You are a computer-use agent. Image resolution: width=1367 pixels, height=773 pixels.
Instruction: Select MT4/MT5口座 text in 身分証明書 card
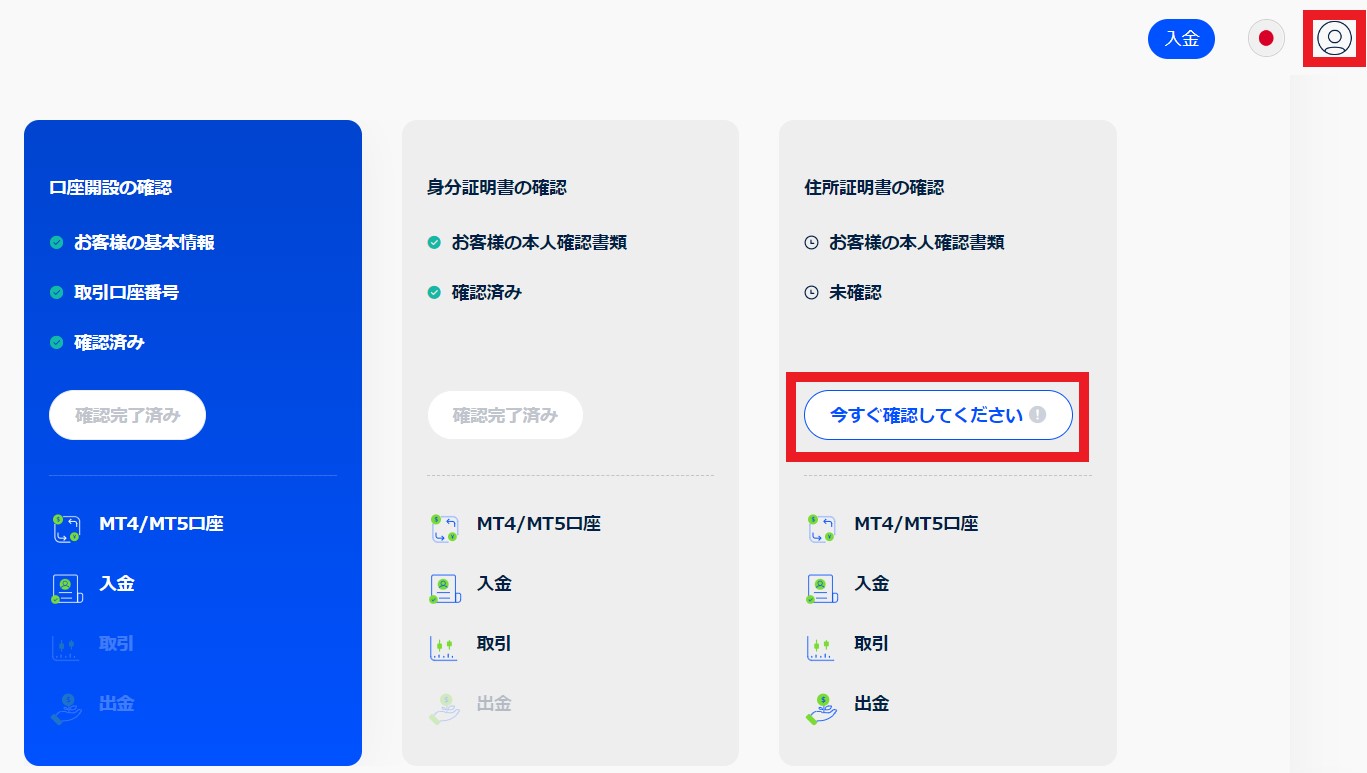[x=539, y=523]
